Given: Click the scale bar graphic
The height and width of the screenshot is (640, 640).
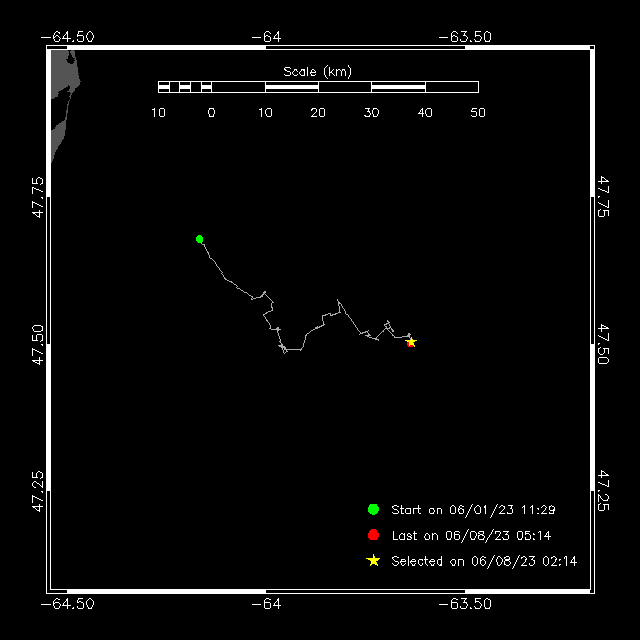Looking at the screenshot, I should coord(318,87).
